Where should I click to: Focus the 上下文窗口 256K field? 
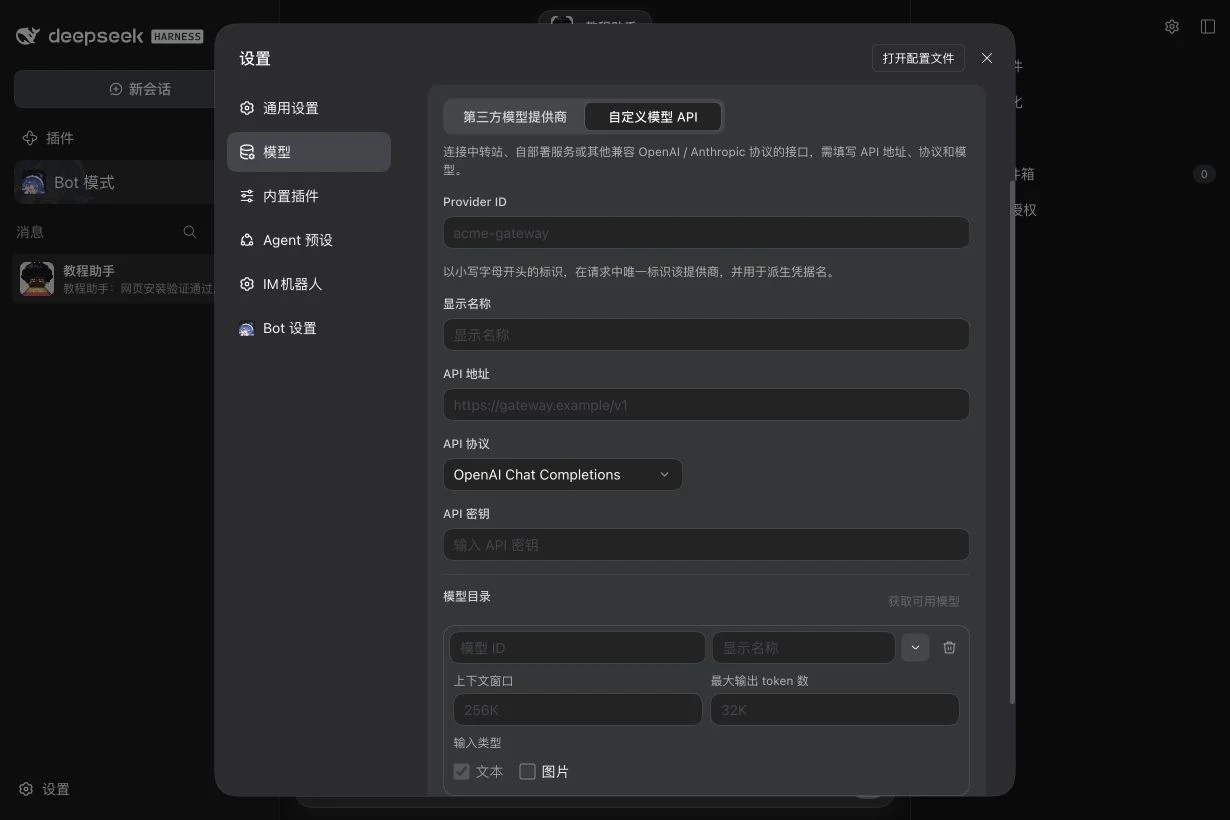point(578,710)
